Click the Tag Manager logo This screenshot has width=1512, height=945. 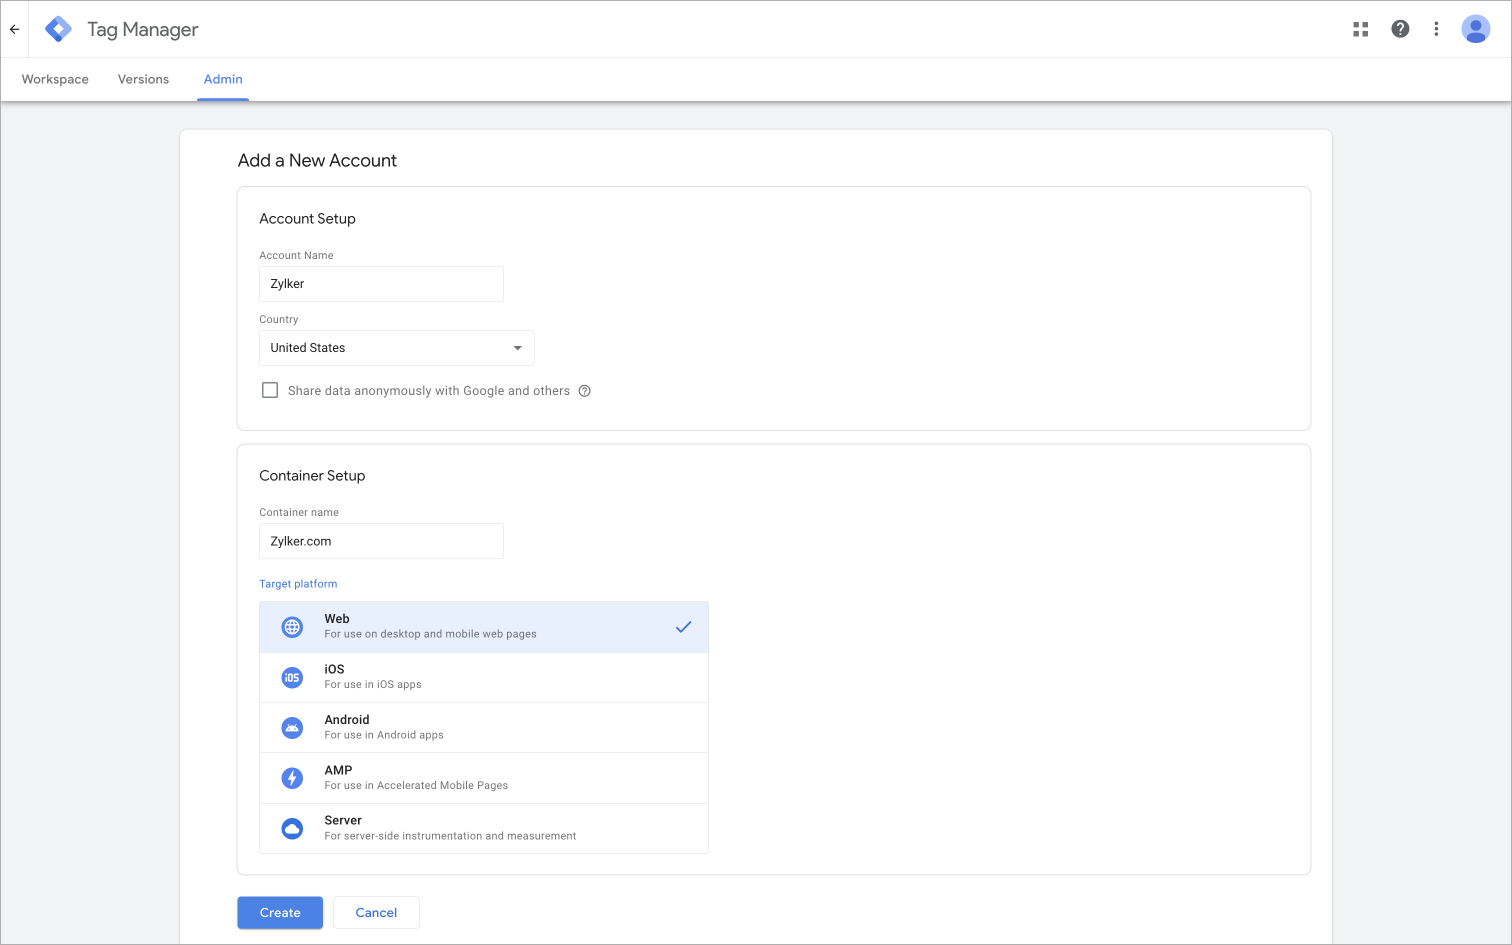(x=59, y=29)
